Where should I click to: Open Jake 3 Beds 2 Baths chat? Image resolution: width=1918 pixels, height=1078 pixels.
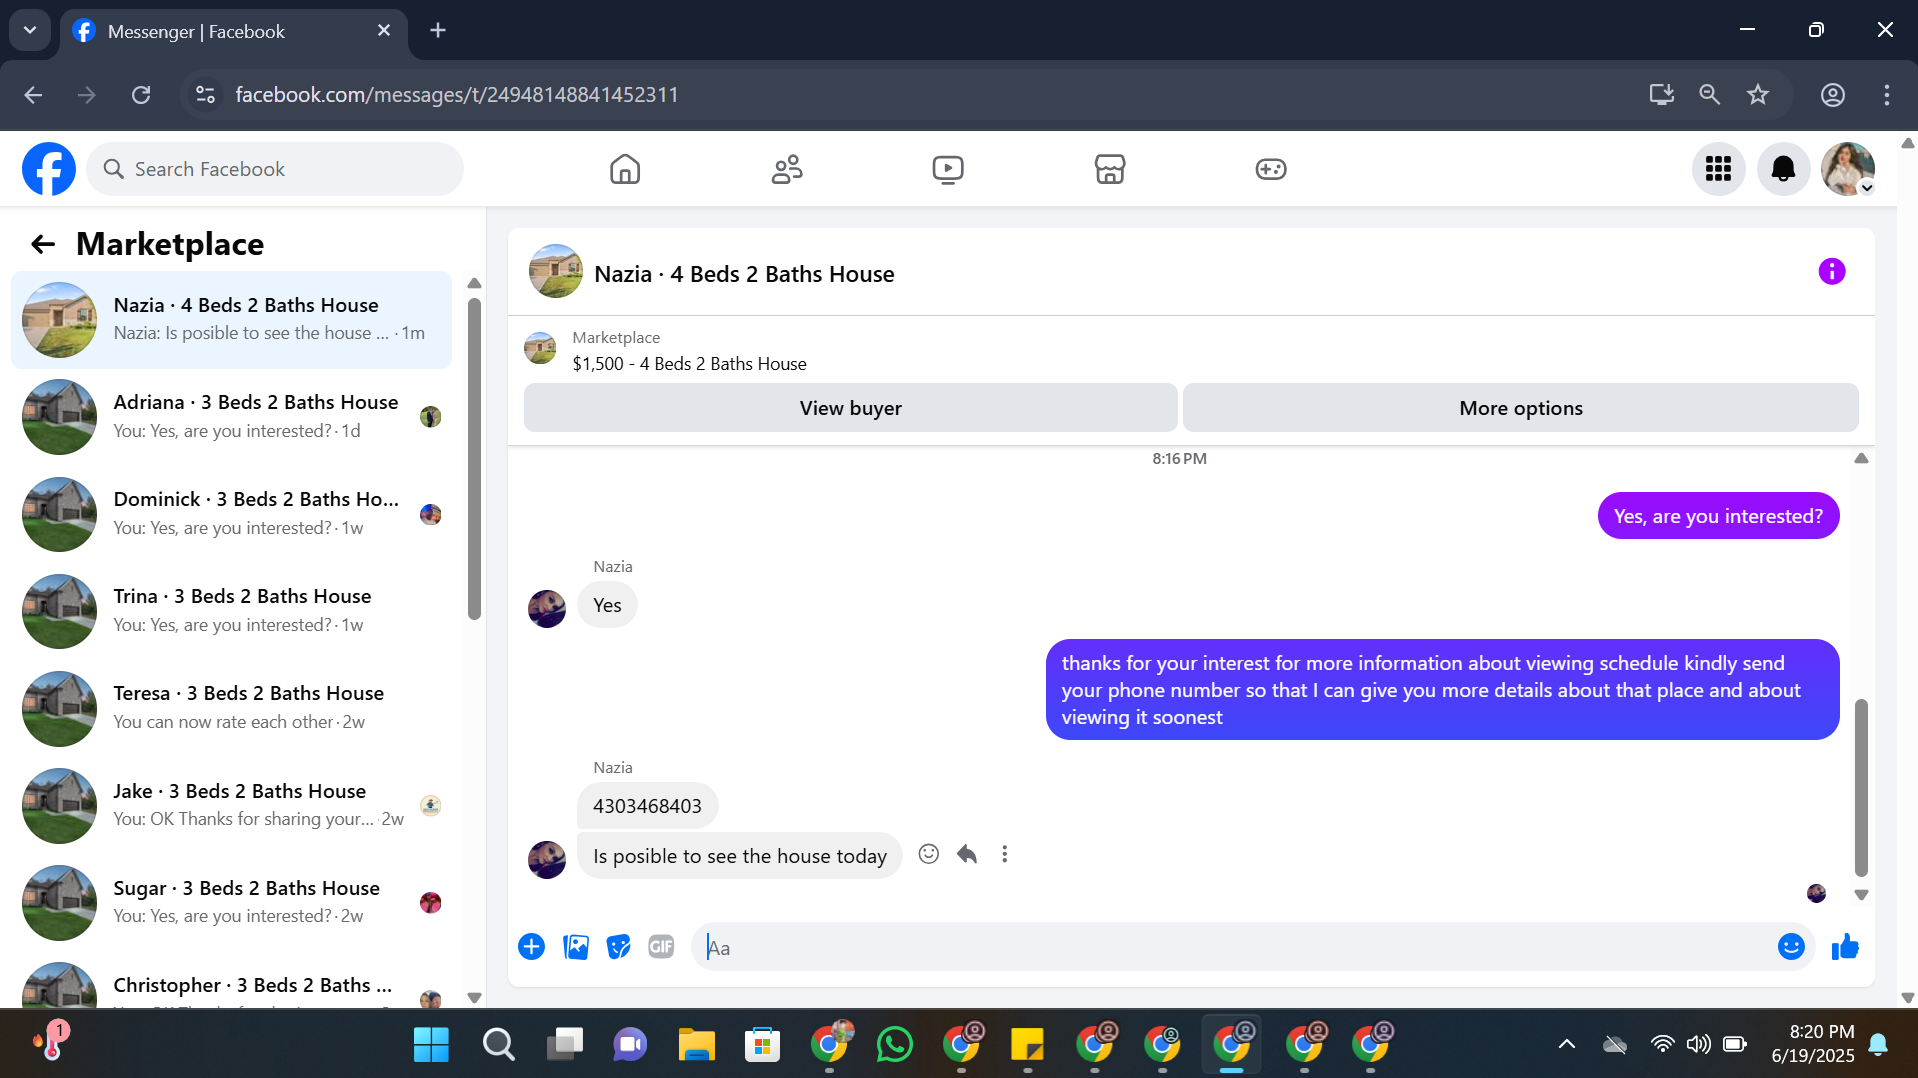(x=231, y=805)
